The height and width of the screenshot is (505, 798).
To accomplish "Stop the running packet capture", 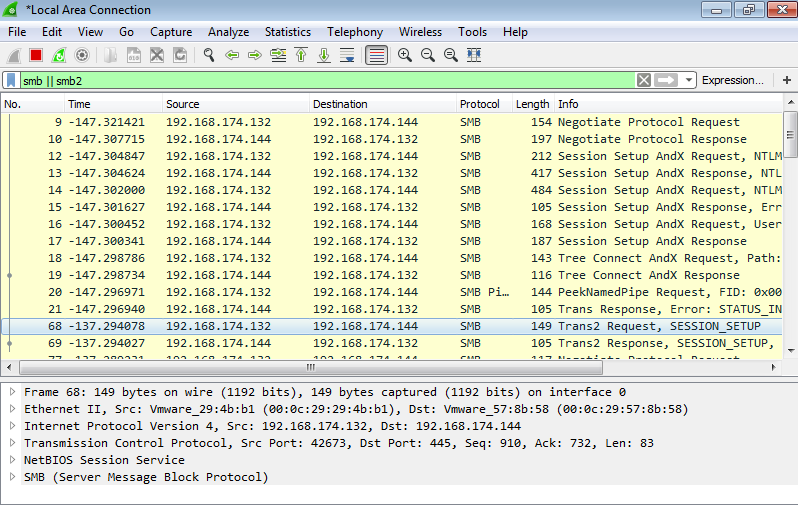I will 36,55.
